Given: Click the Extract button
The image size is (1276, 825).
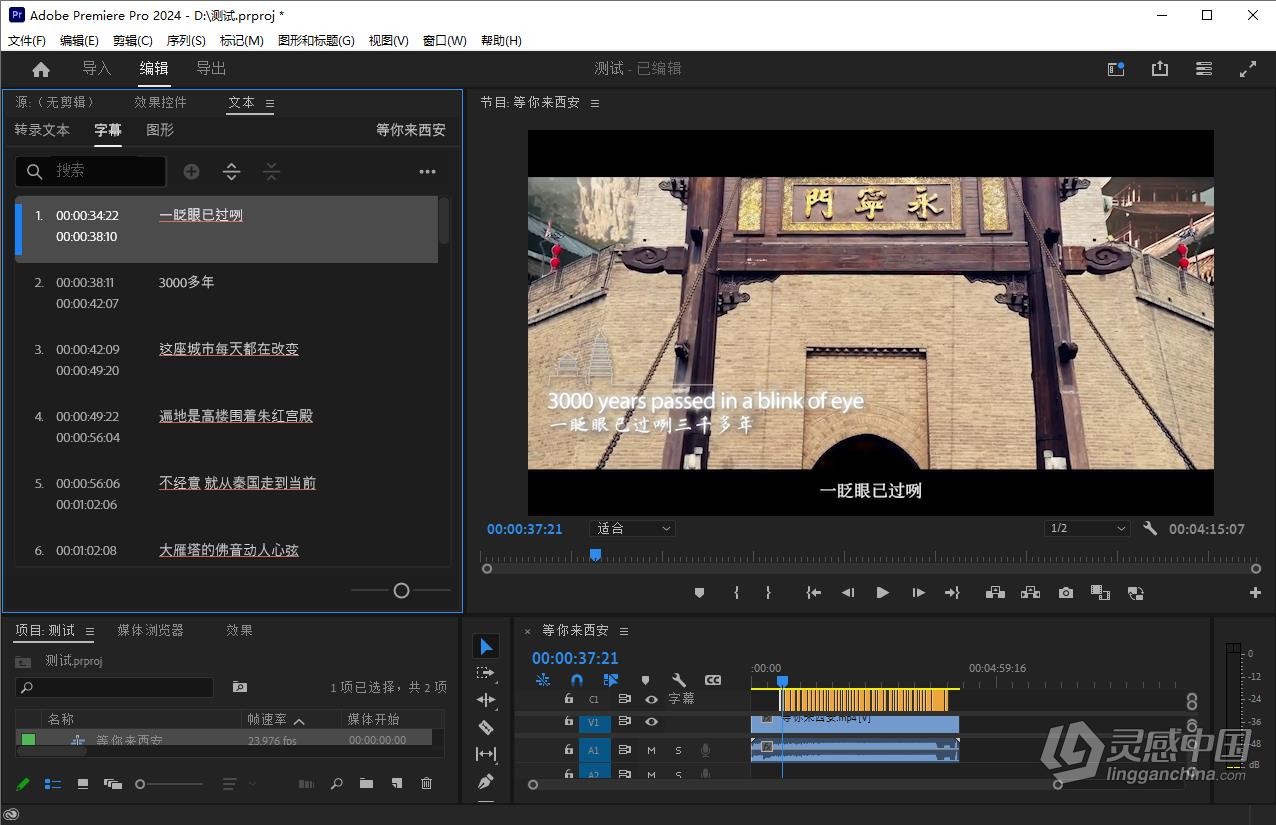Looking at the screenshot, I should (x=1030, y=593).
